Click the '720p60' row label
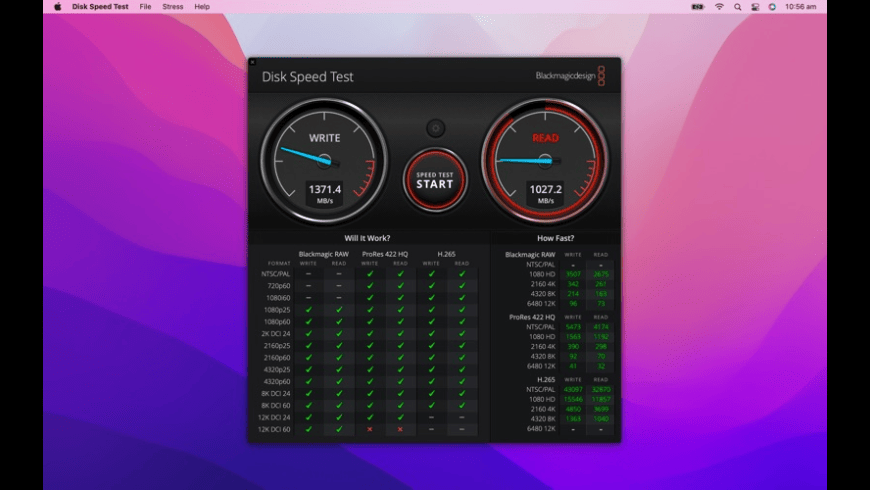Screen dimensions: 870x490 (x=279, y=286)
